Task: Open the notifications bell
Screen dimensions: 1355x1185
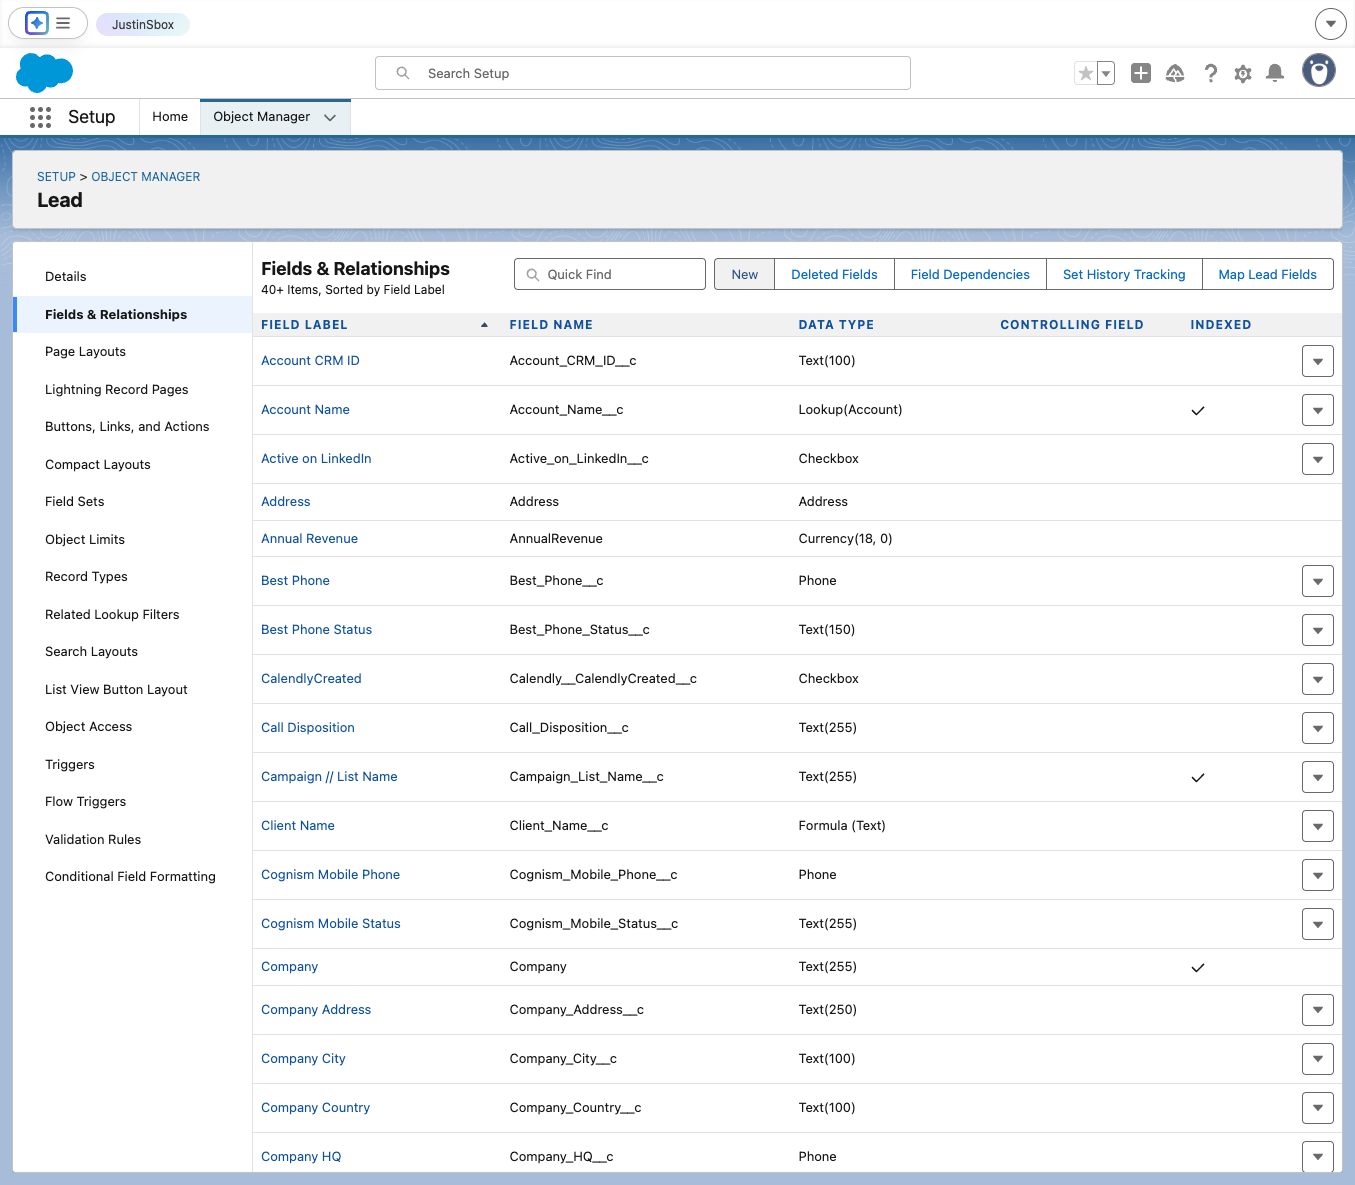Action: click(1275, 73)
